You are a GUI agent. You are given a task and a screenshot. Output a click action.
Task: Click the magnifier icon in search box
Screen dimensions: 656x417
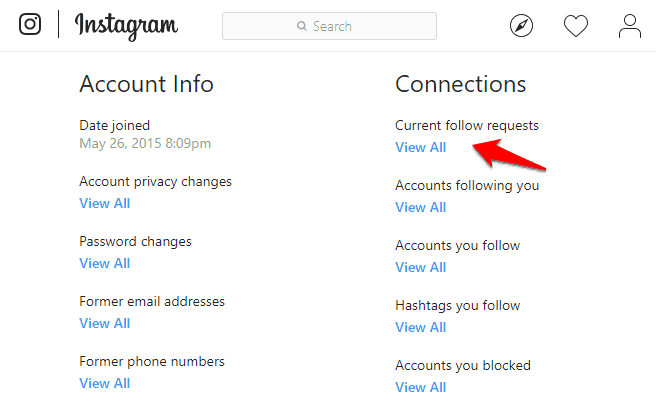301,26
